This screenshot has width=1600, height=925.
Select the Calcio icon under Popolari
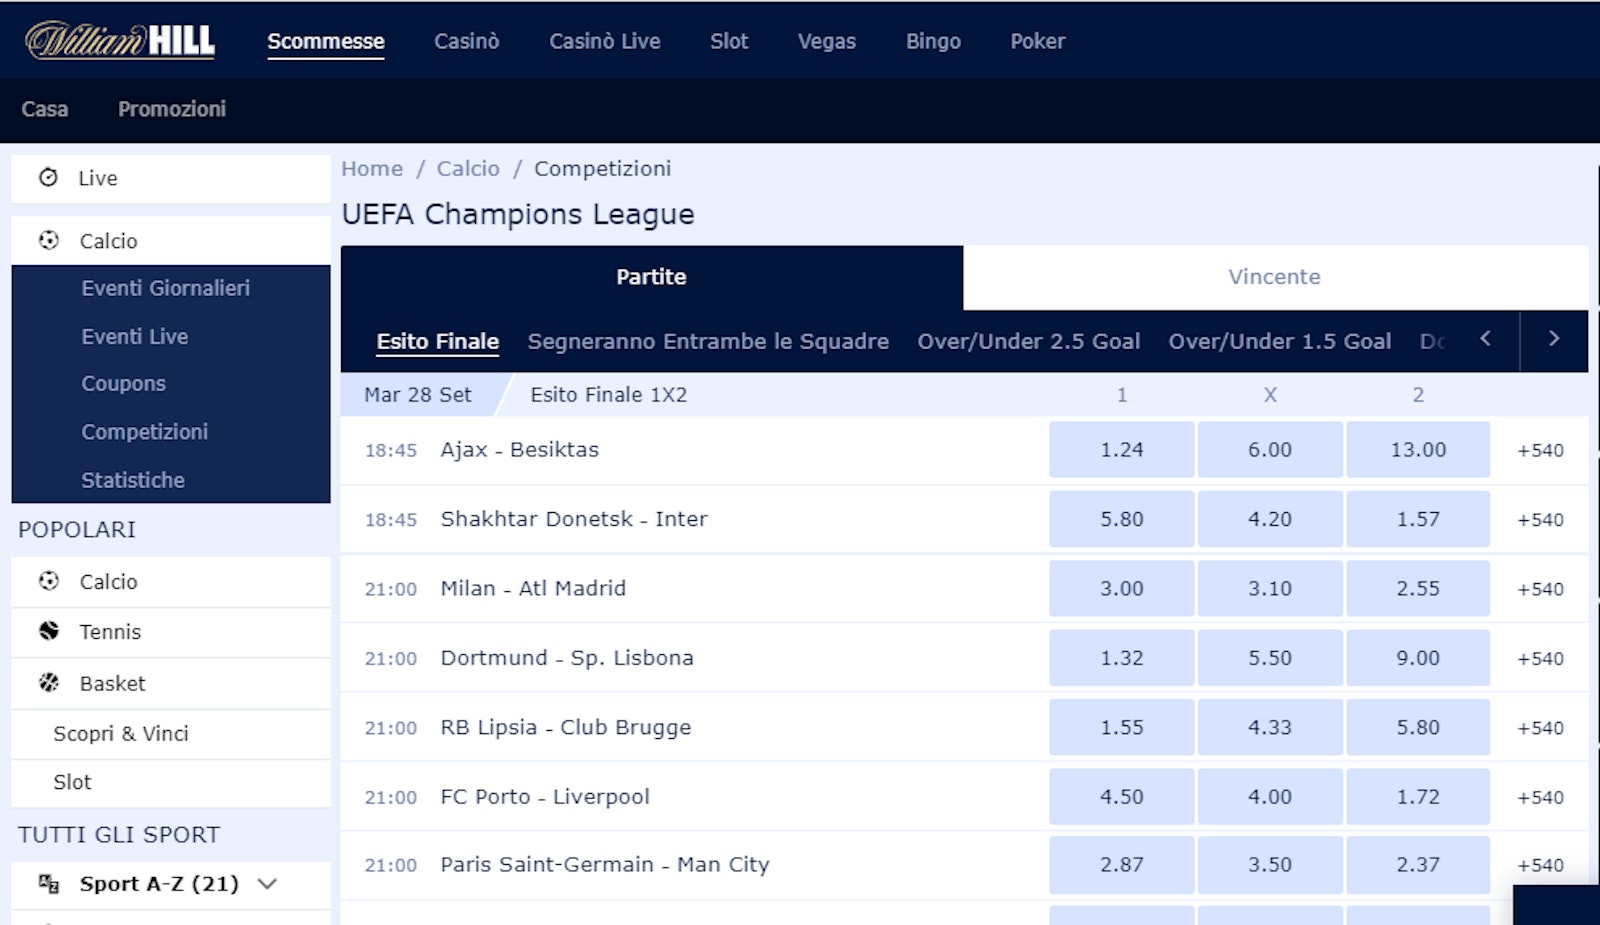pyautogui.click(x=48, y=581)
